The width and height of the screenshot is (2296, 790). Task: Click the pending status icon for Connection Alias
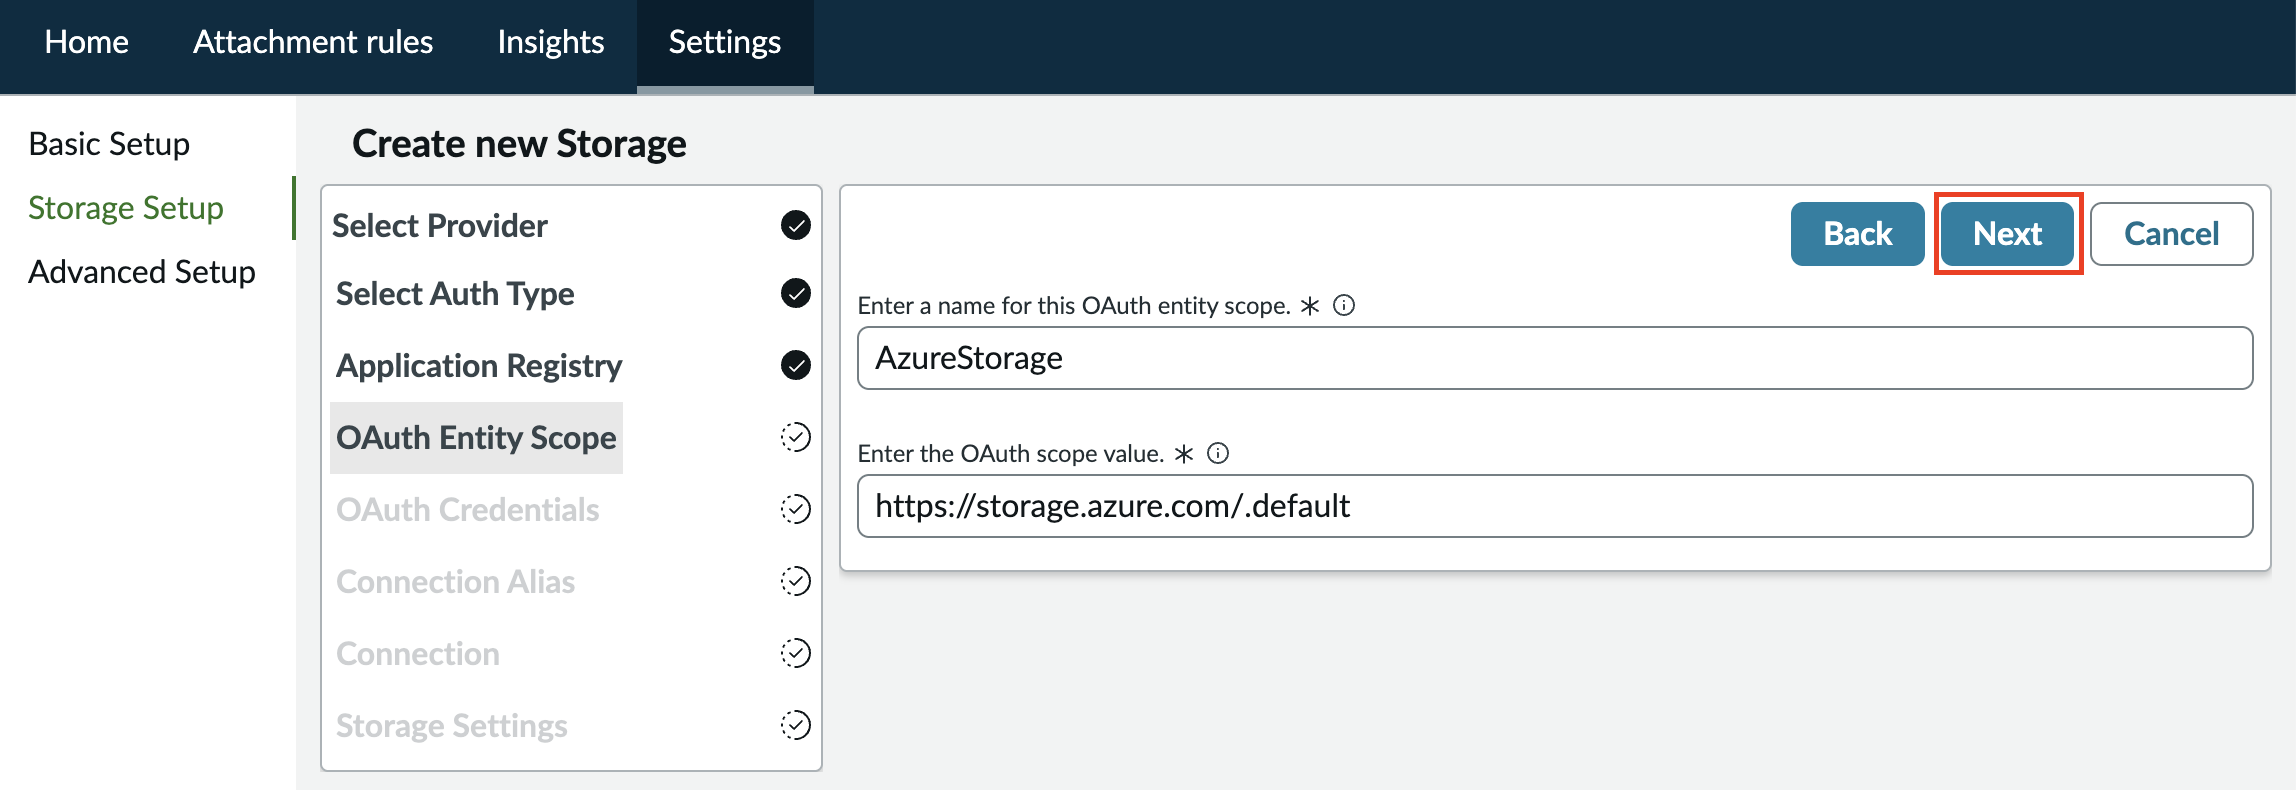(x=796, y=581)
